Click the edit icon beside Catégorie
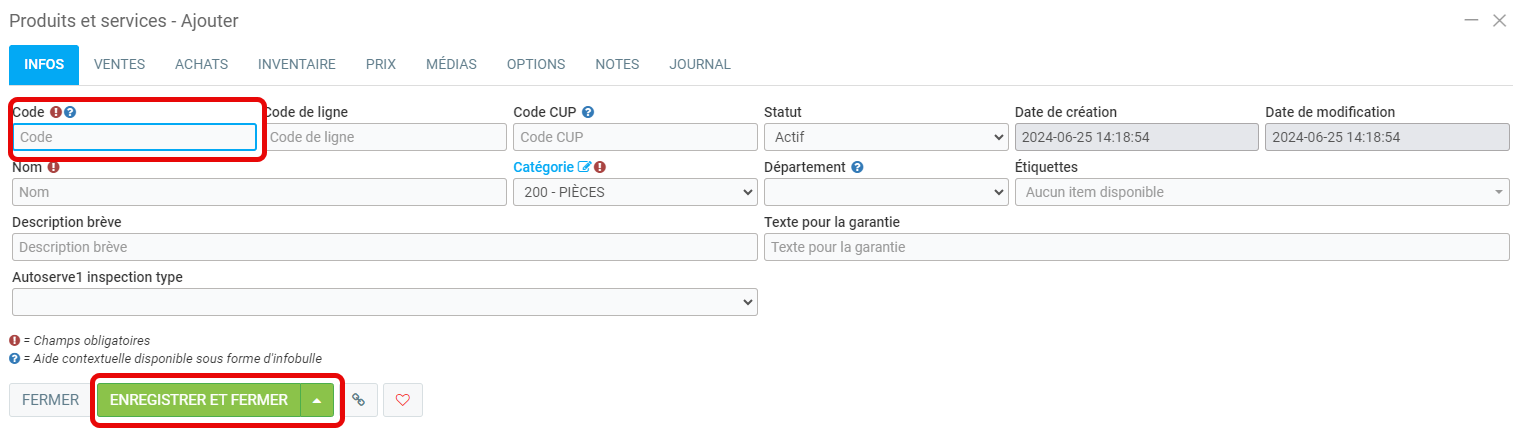The image size is (1519, 428). pyautogui.click(x=584, y=167)
